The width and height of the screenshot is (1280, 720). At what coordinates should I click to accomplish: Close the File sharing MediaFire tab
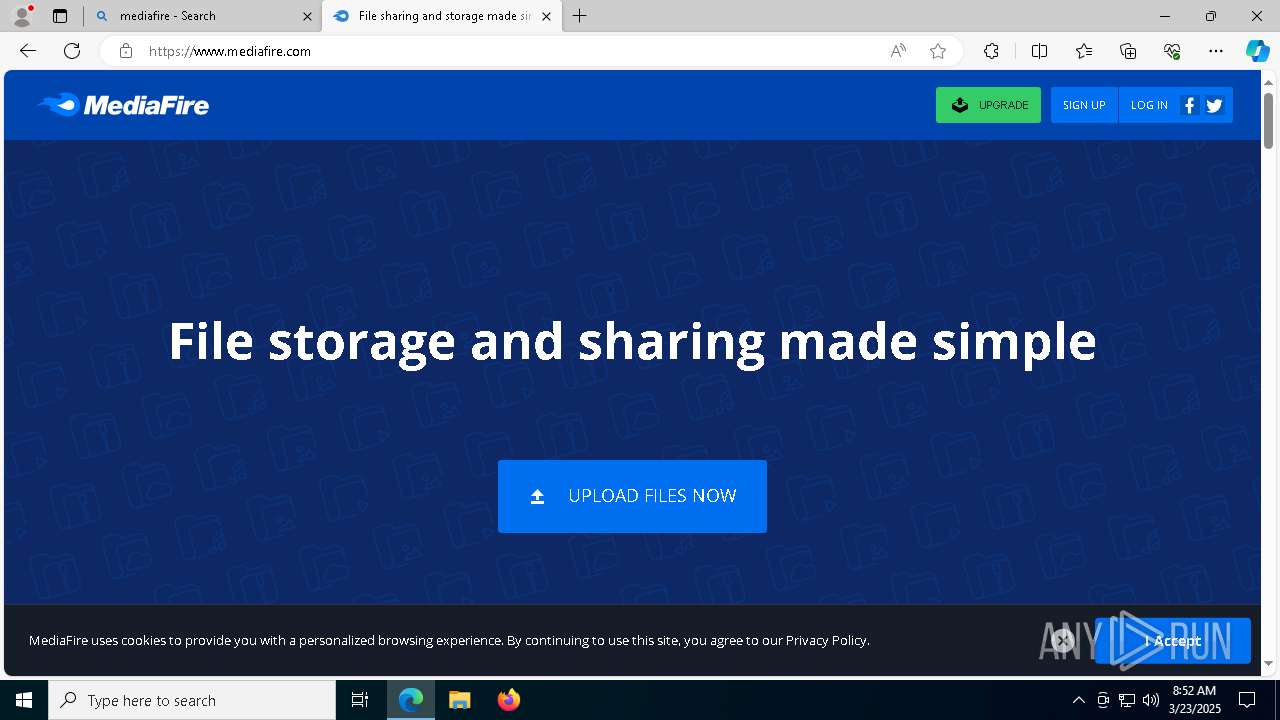[x=546, y=16]
